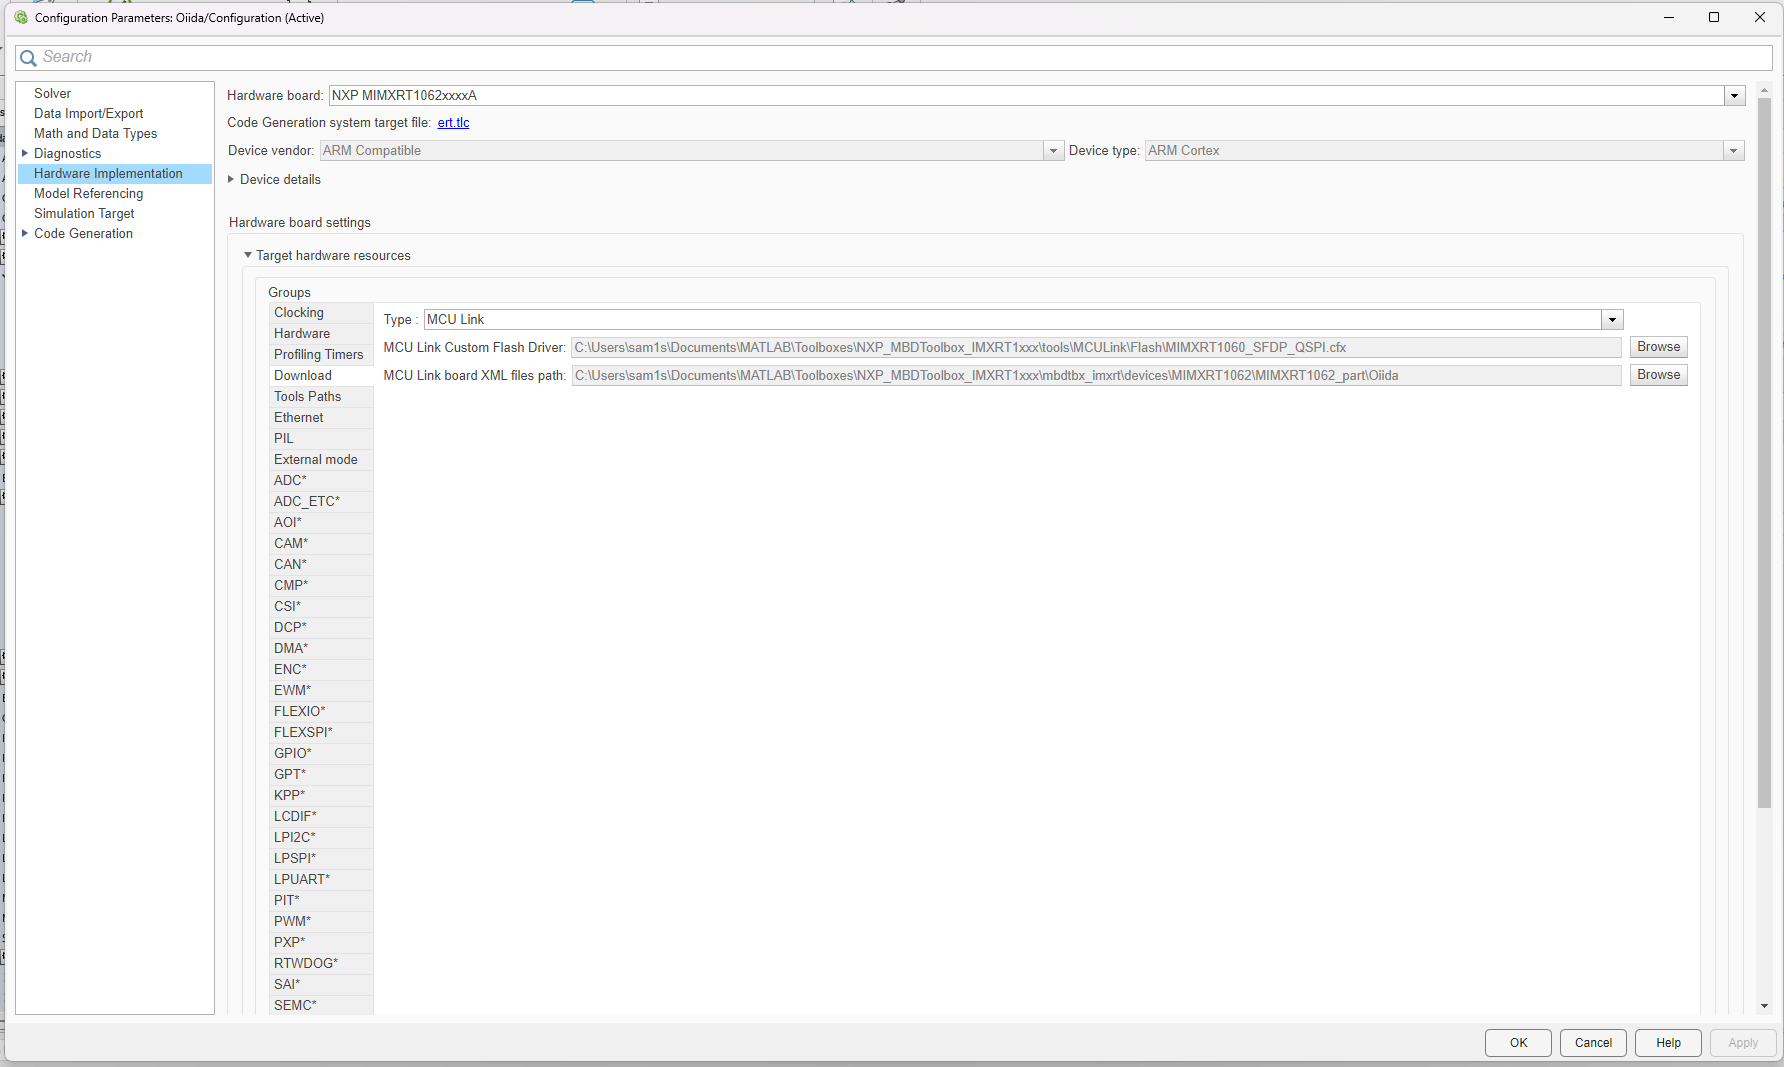1784x1067 pixels.
Task: Open the Ethernet group settings
Action: tap(299, 417)
